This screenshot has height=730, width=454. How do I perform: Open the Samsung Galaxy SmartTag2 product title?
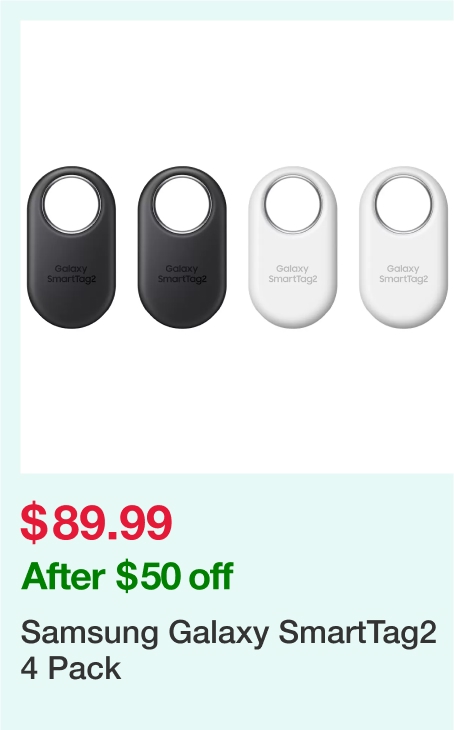point(228,650)
